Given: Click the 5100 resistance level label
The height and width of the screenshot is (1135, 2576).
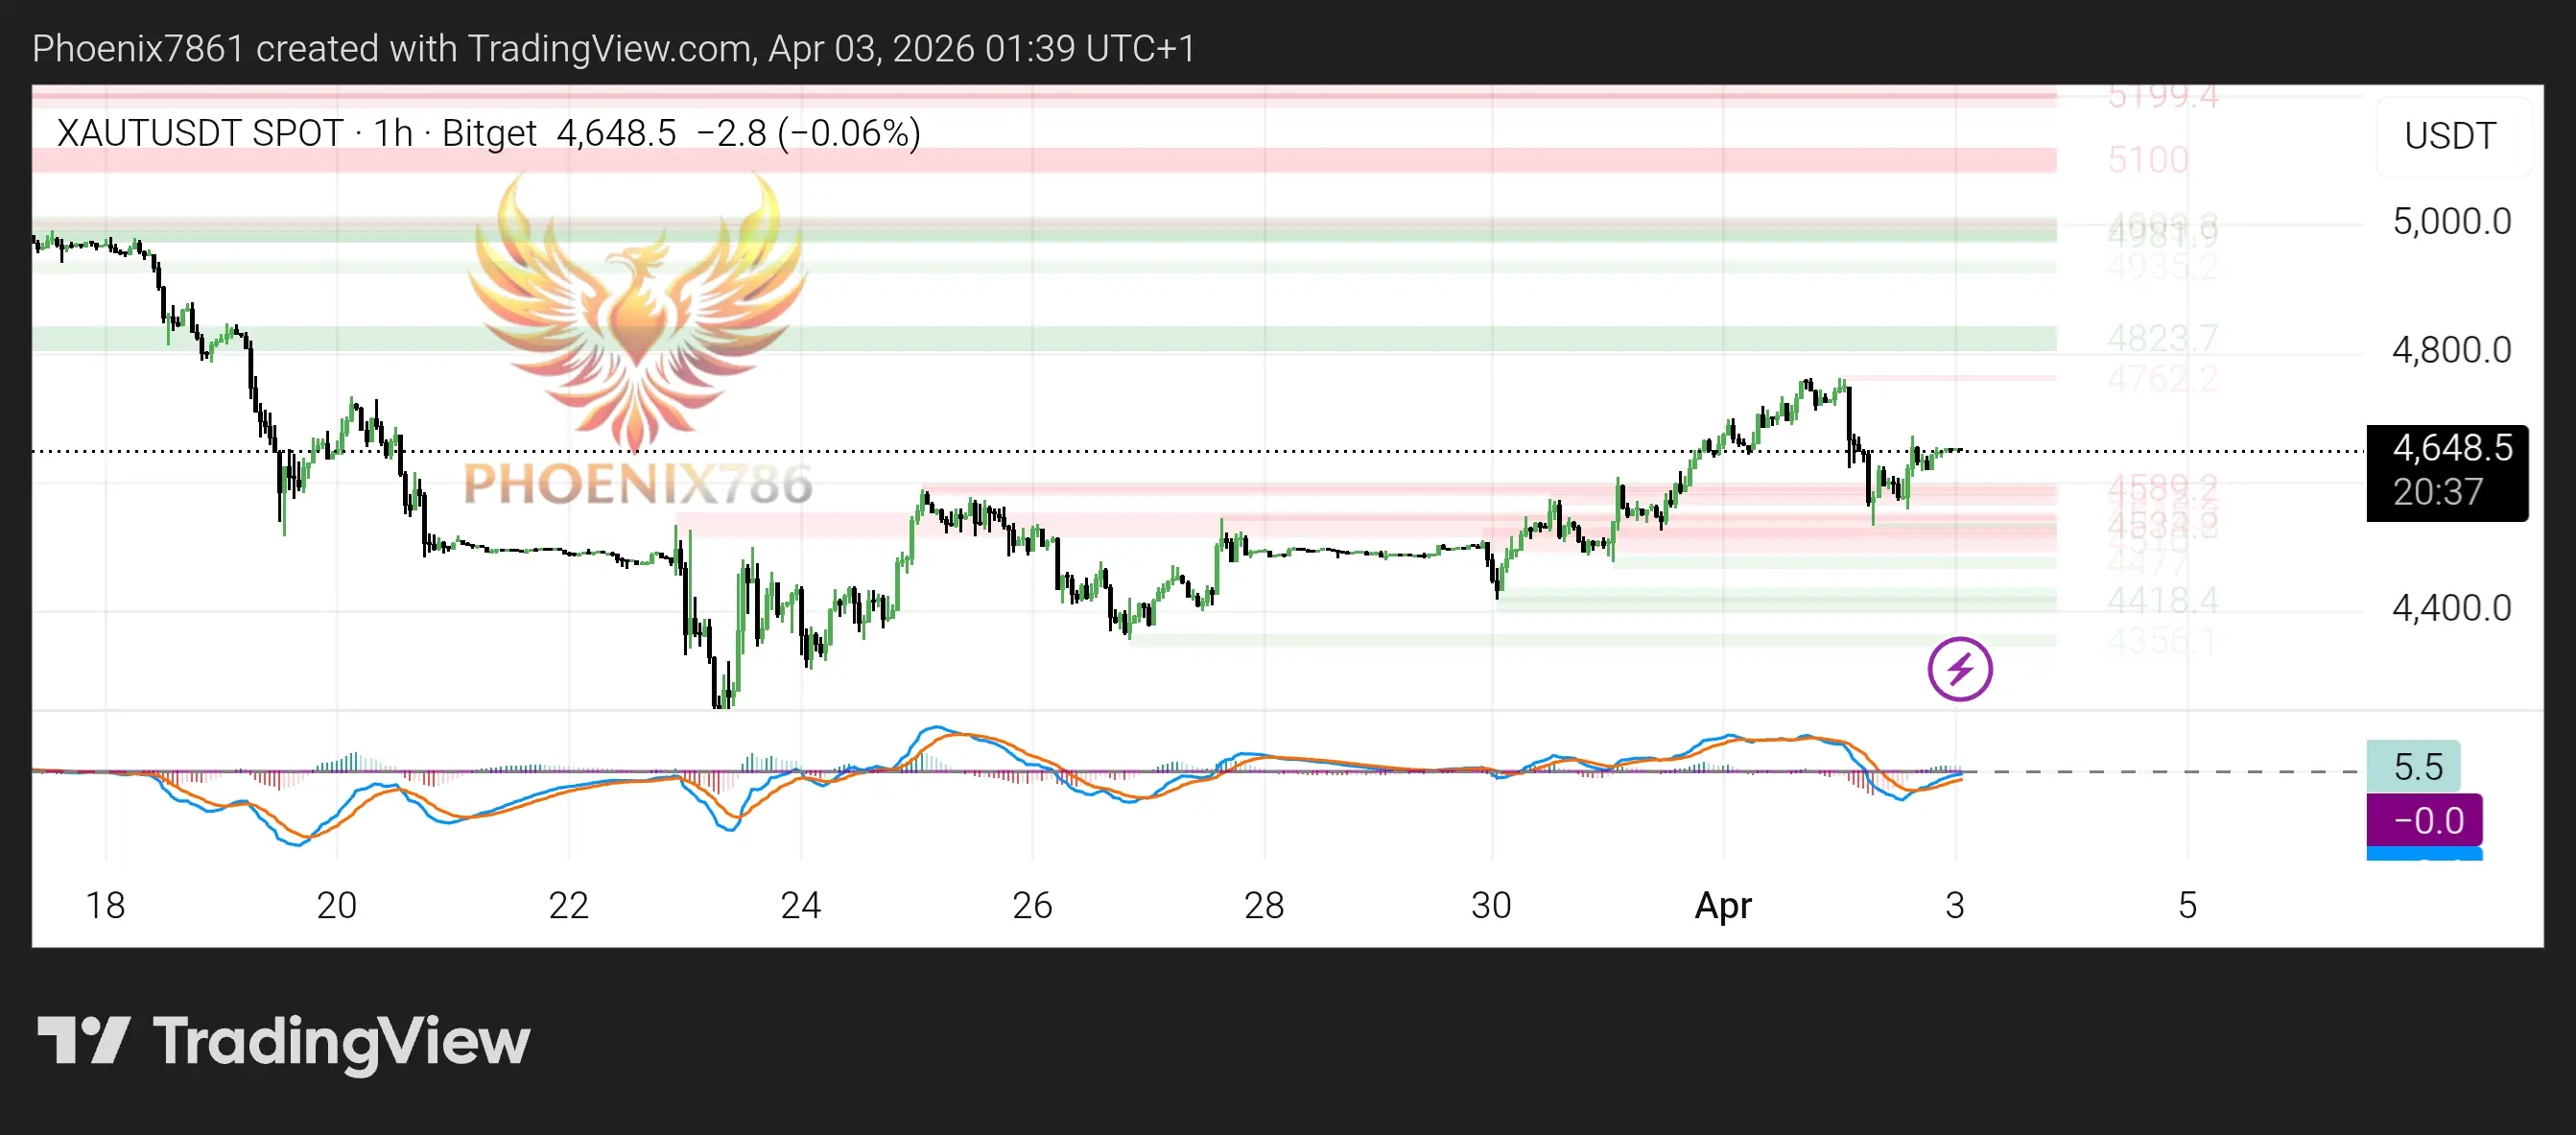Looking at the screenshot, I should pos(2147,160).
